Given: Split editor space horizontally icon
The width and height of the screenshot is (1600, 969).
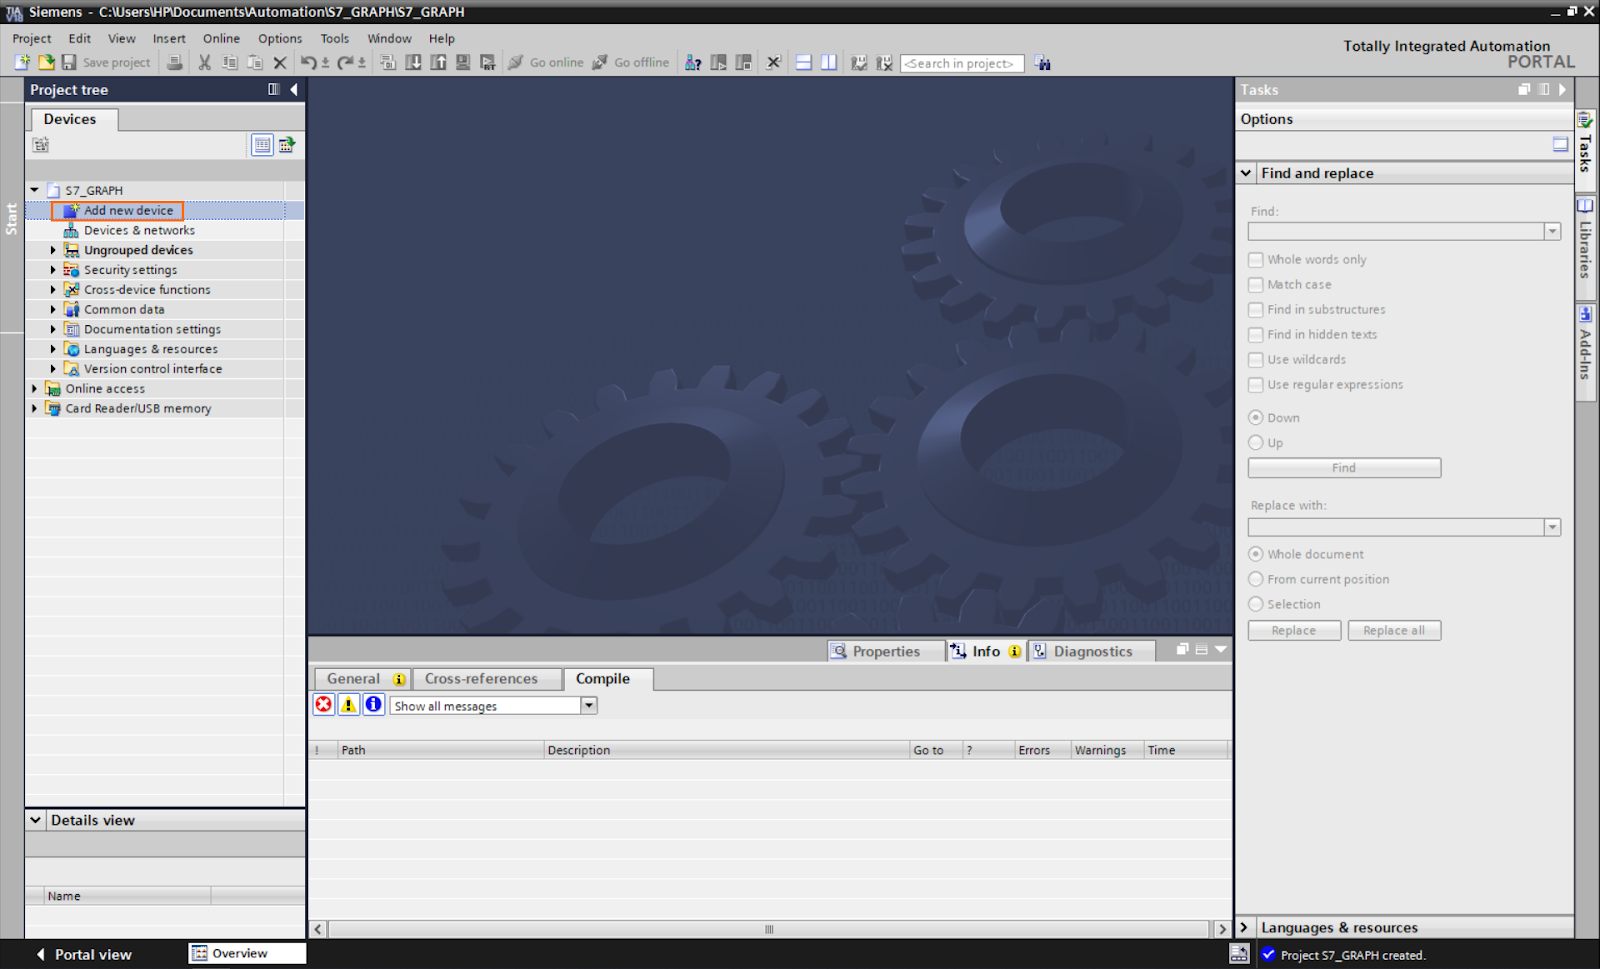Looking at the screenshot, I should 804,62.
